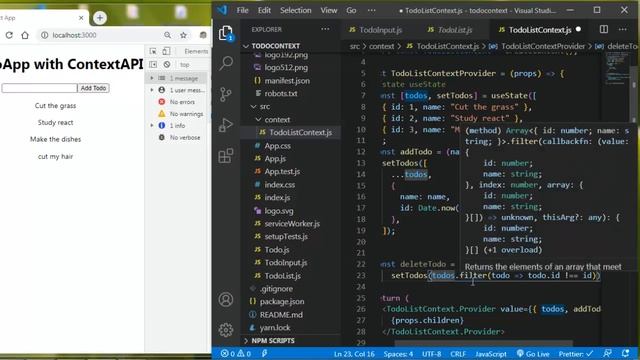Open the Edit menu

coord(264,10)
